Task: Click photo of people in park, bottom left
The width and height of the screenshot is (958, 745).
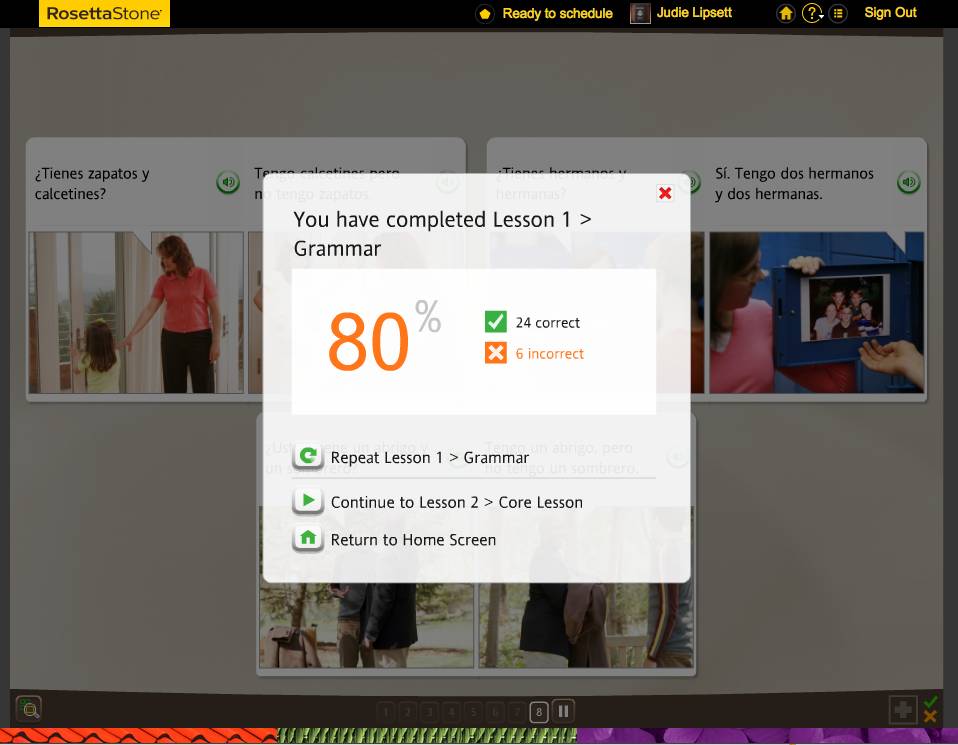Action: [x=367, y=625]
